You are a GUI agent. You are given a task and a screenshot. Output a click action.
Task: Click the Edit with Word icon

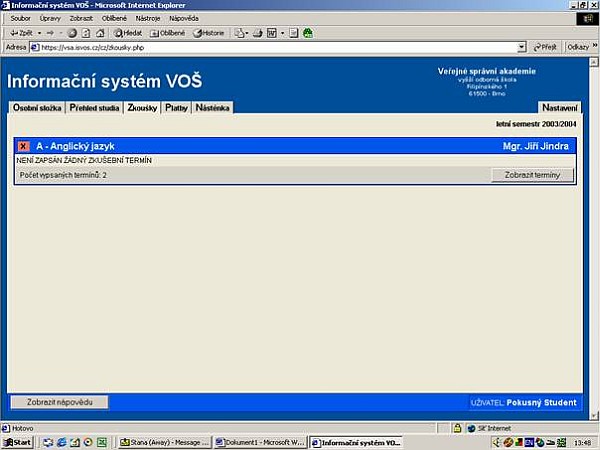pos(272,33)
